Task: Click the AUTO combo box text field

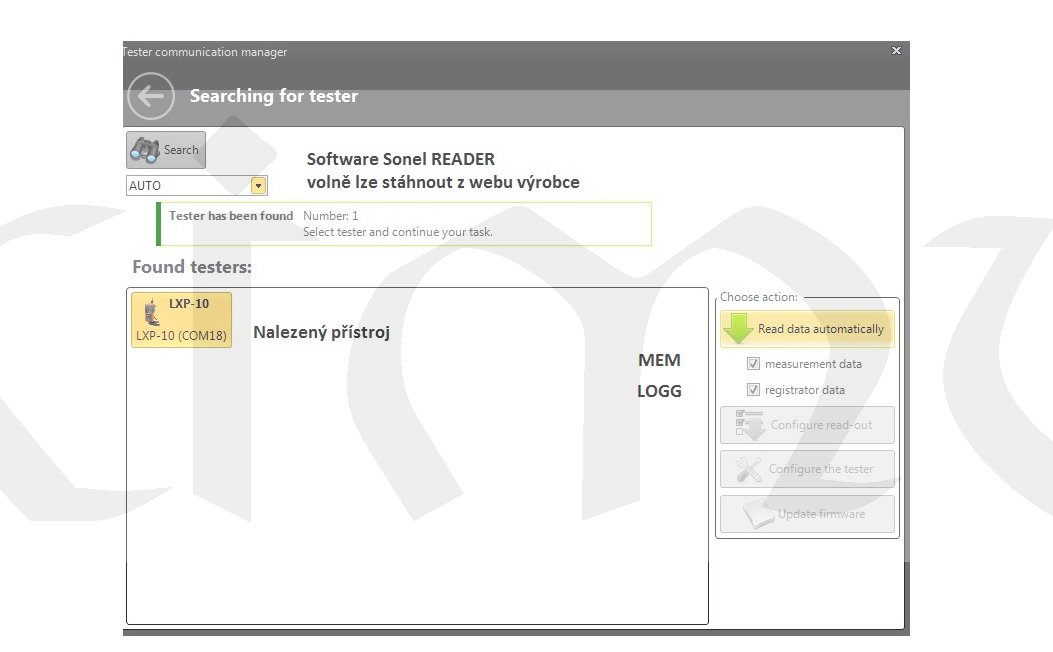Action: click(x=187, y=186)
